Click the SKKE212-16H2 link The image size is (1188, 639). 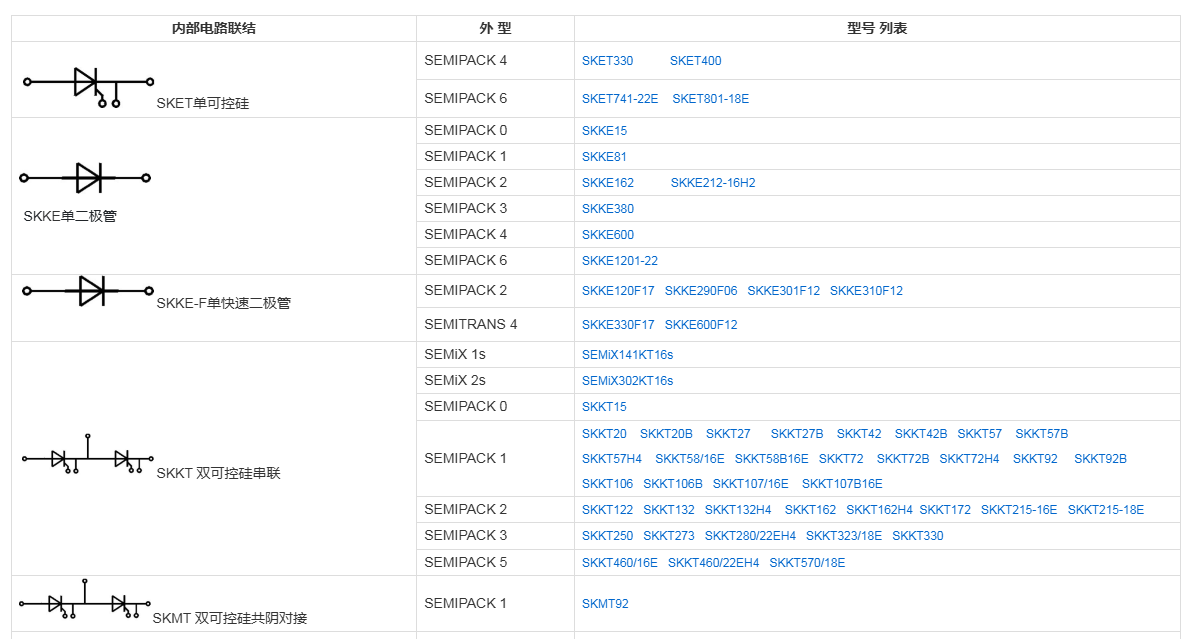712,183
